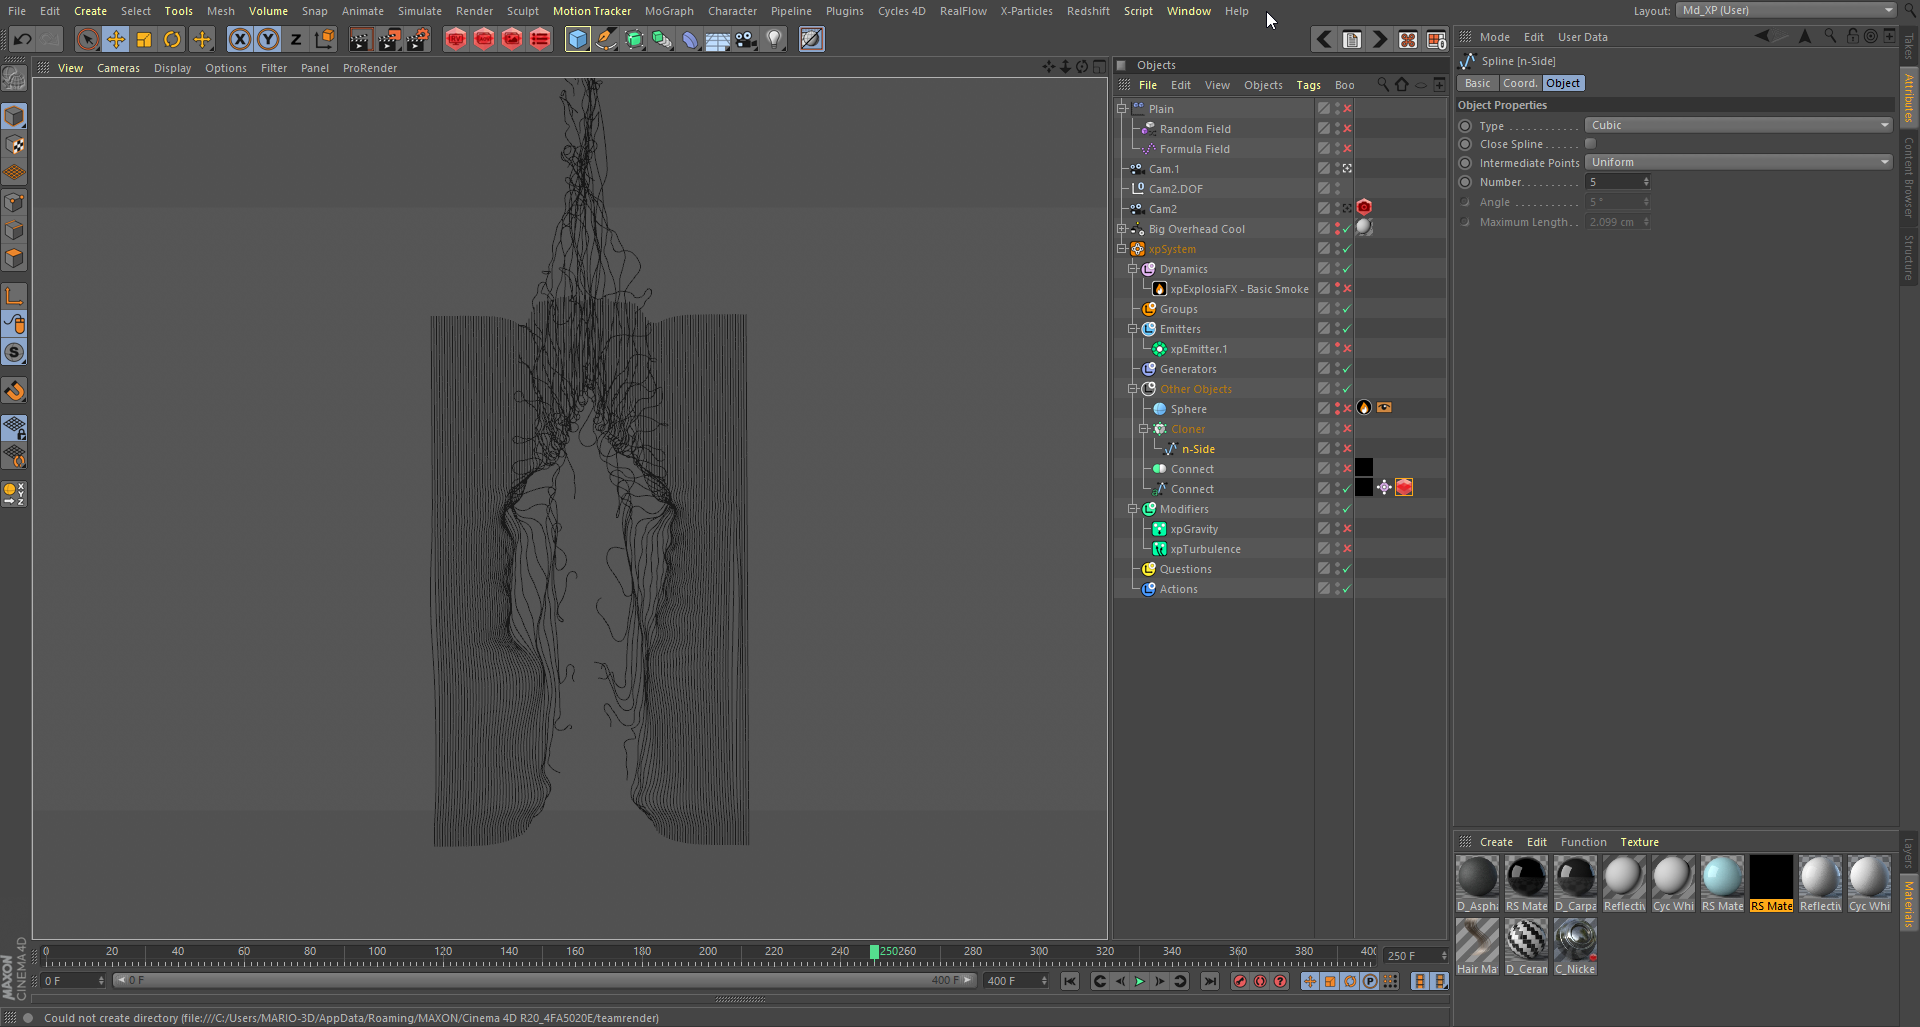Switch to the Coord. attributes tab
Image resolution: width=1920 pixels, height=1027 pixels.
click(x=1520, y=83)
